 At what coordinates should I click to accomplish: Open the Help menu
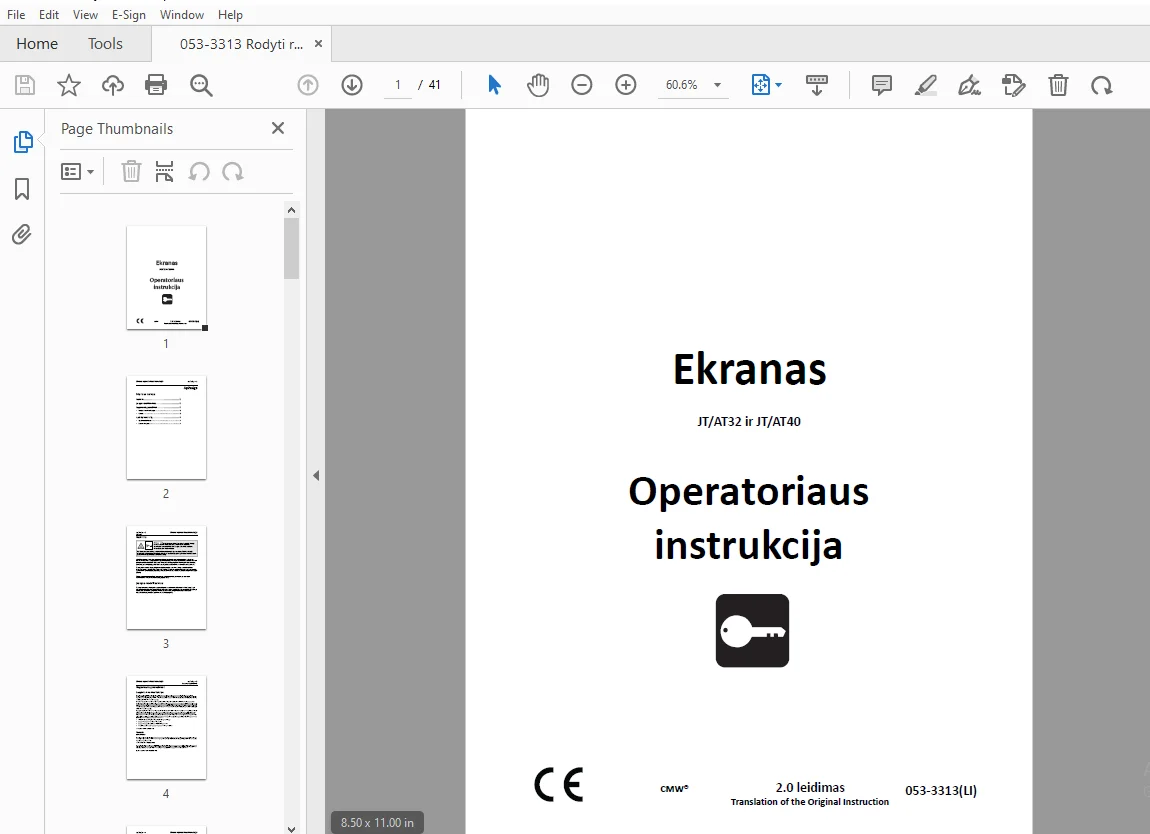pyautogui.click(x=230, y=15)
